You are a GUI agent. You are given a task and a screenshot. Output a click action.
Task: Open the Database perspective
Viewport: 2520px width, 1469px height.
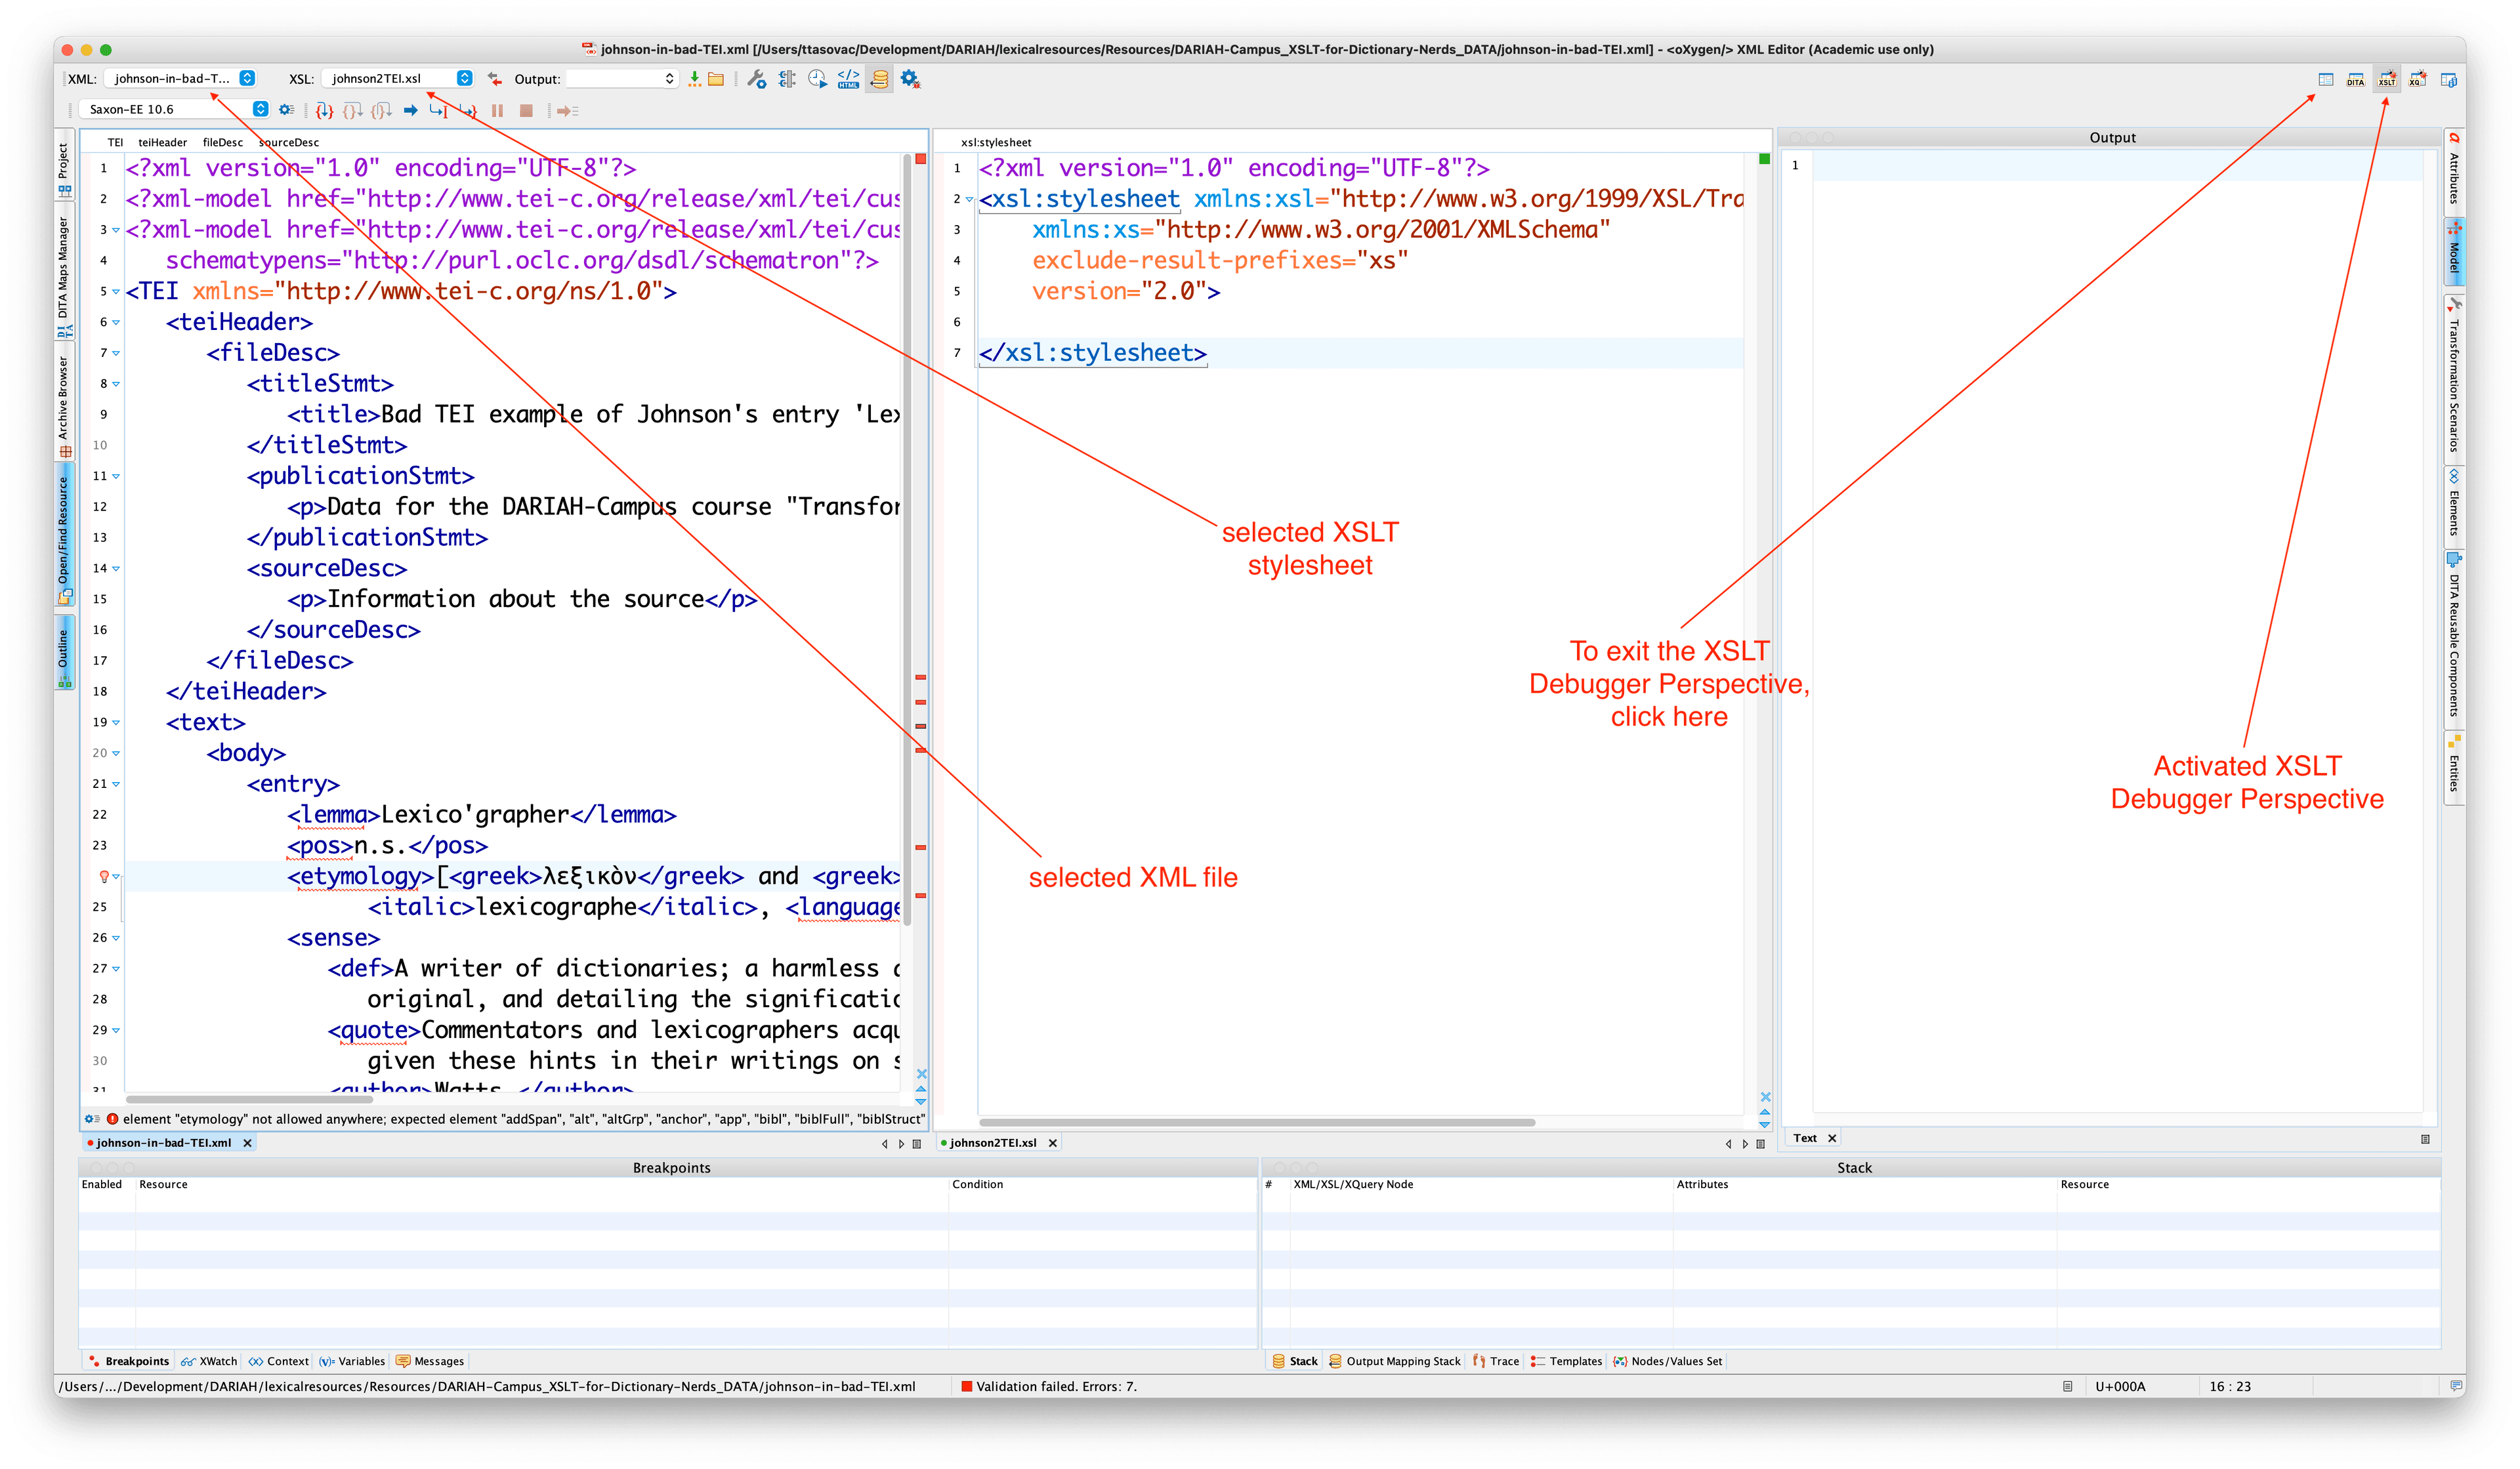[x=2449, y=79]
